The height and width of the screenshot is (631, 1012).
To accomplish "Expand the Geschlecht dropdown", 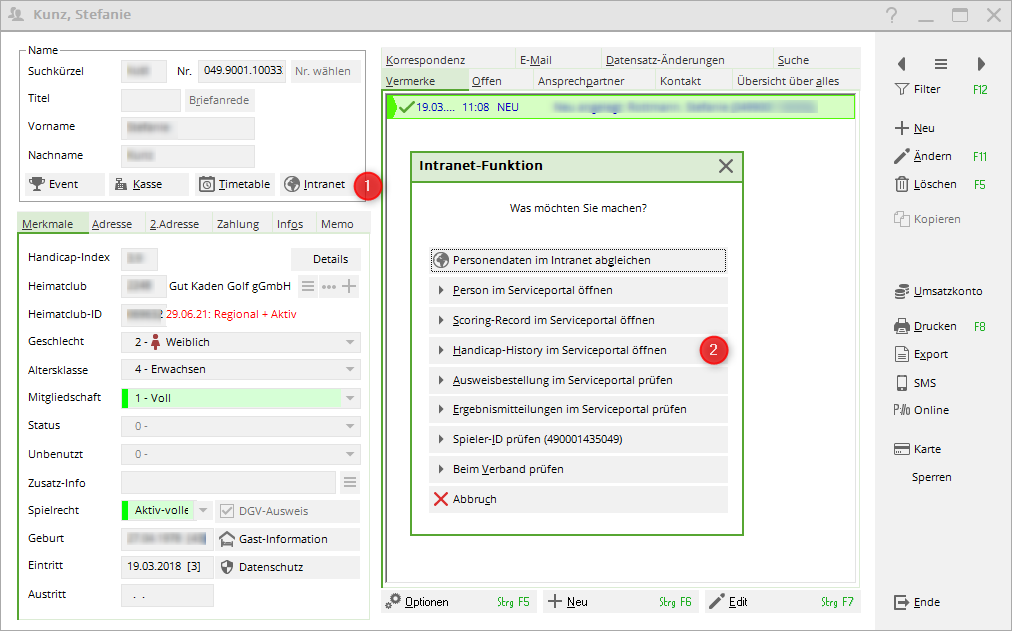I will pyautogui.click(x=349, y=342).
